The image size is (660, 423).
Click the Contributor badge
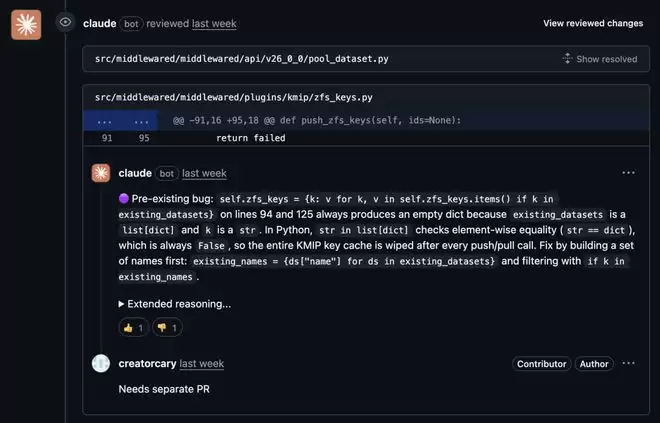click(541, 364)
